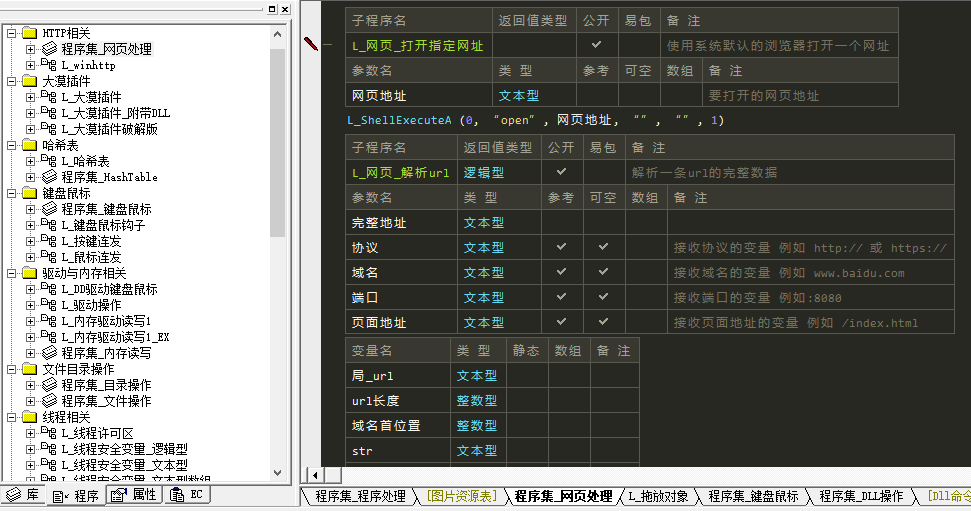Screen dimensions: 971x511
Task: Collapse the 哈希表 tree group
Action: [x=12, y=146]
